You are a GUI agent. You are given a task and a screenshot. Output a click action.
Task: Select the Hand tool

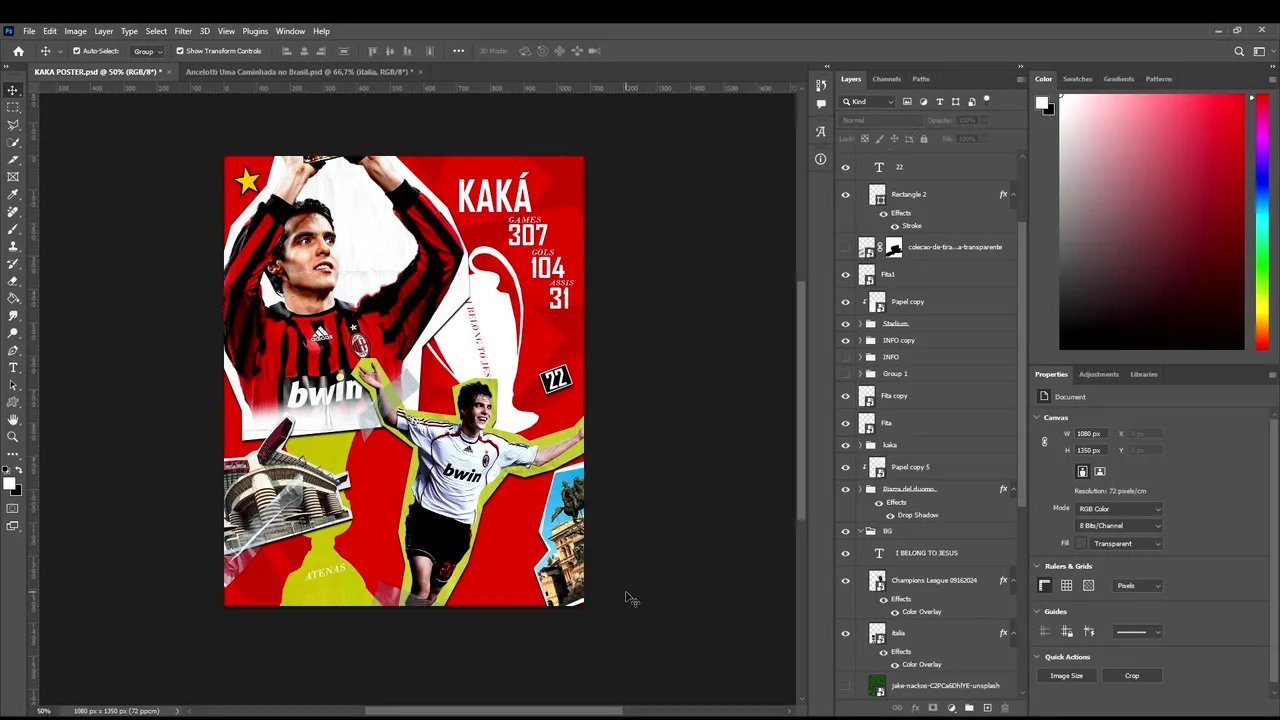pos(13,420)
